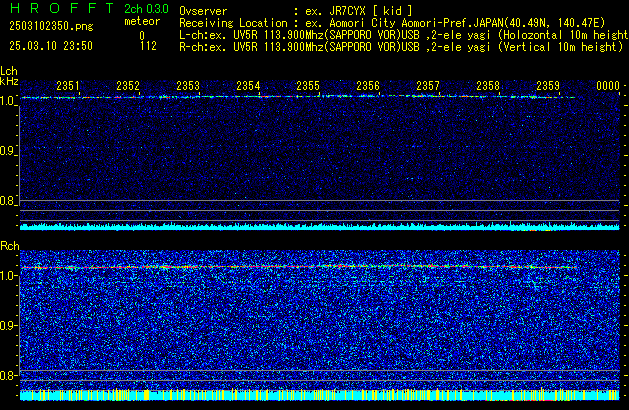Image resolution: width=629 pixels, height=410 pixels.
Task: Click the date-time 25.03.10 23:50
Action: tap(51, 46)
